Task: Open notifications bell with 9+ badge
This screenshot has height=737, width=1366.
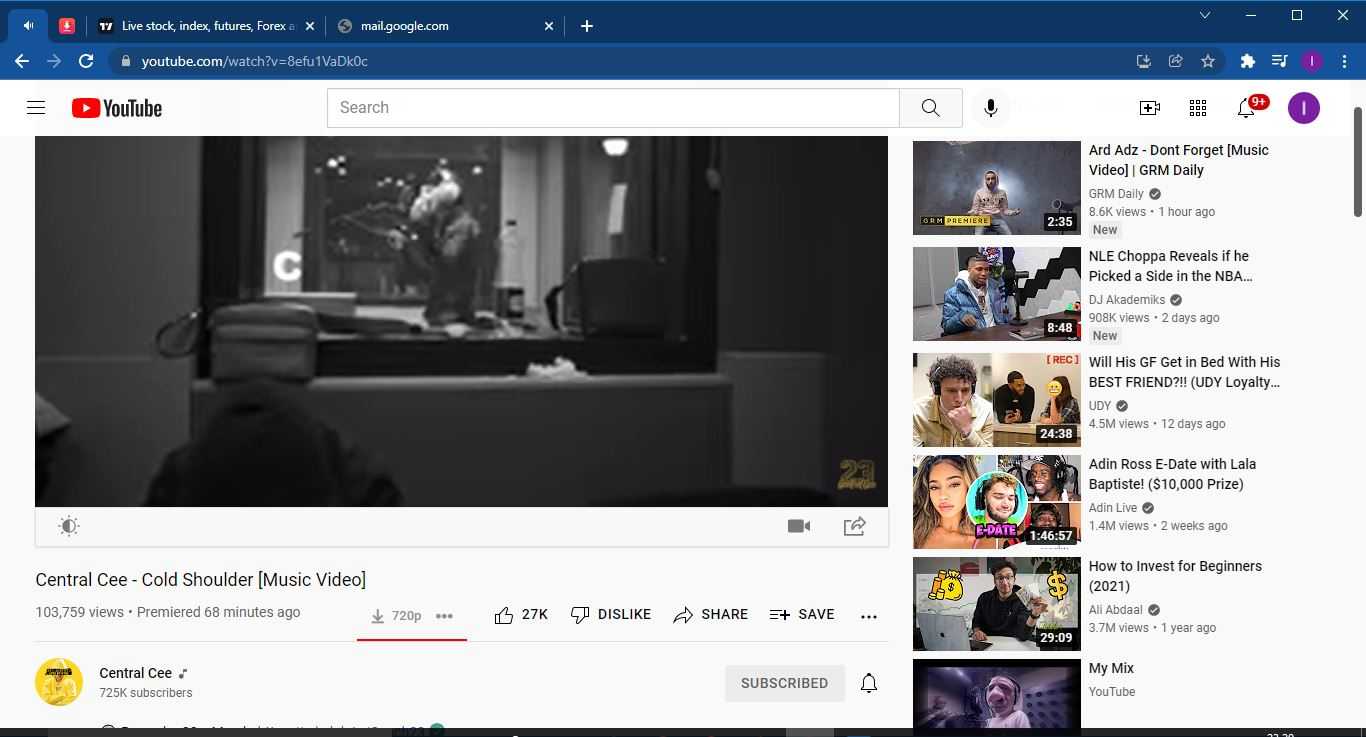Action: 1247,108
